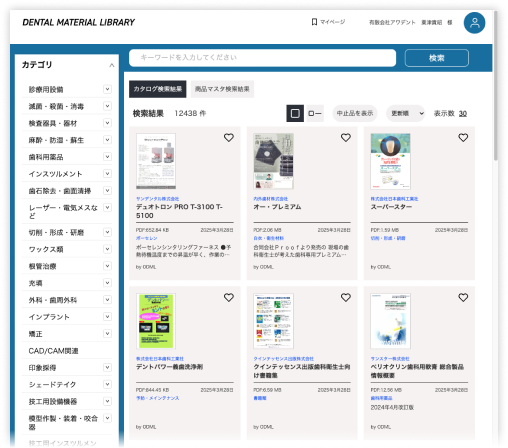
Task: Click the page vertical scrollbar
Action: pyautogui.click(x=495, y=87)
